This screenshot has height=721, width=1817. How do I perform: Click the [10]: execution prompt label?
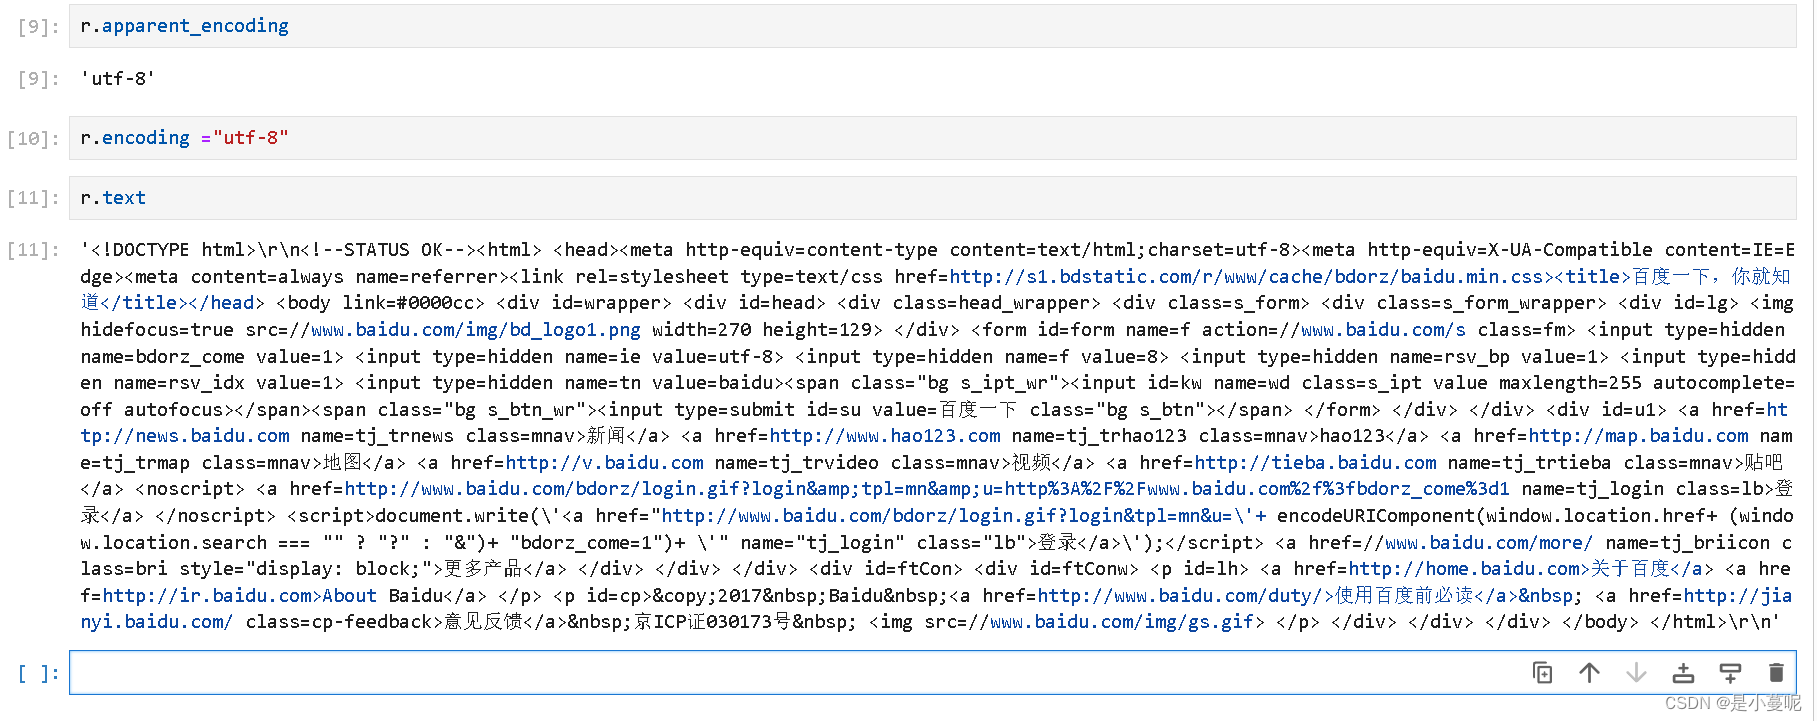(x=33, y=139)
